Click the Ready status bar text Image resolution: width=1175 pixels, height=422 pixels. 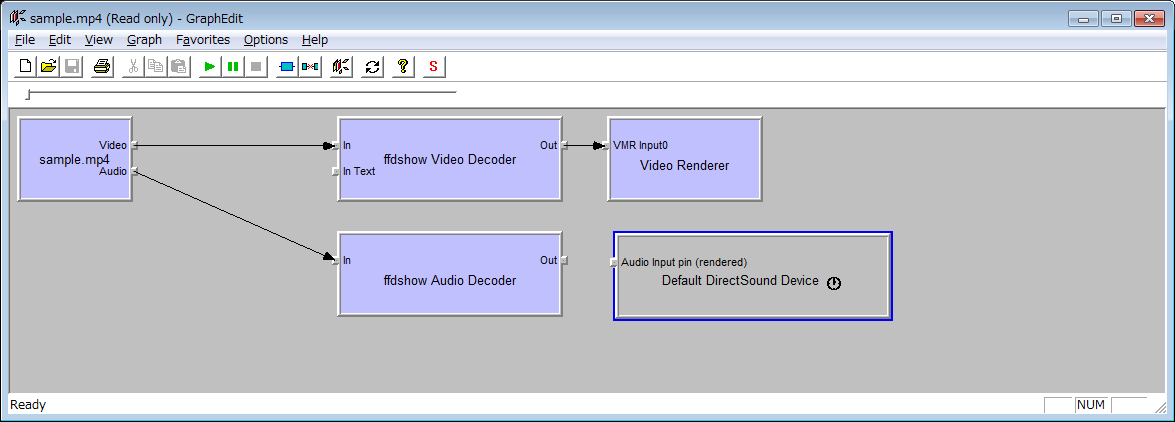(28, 405)
